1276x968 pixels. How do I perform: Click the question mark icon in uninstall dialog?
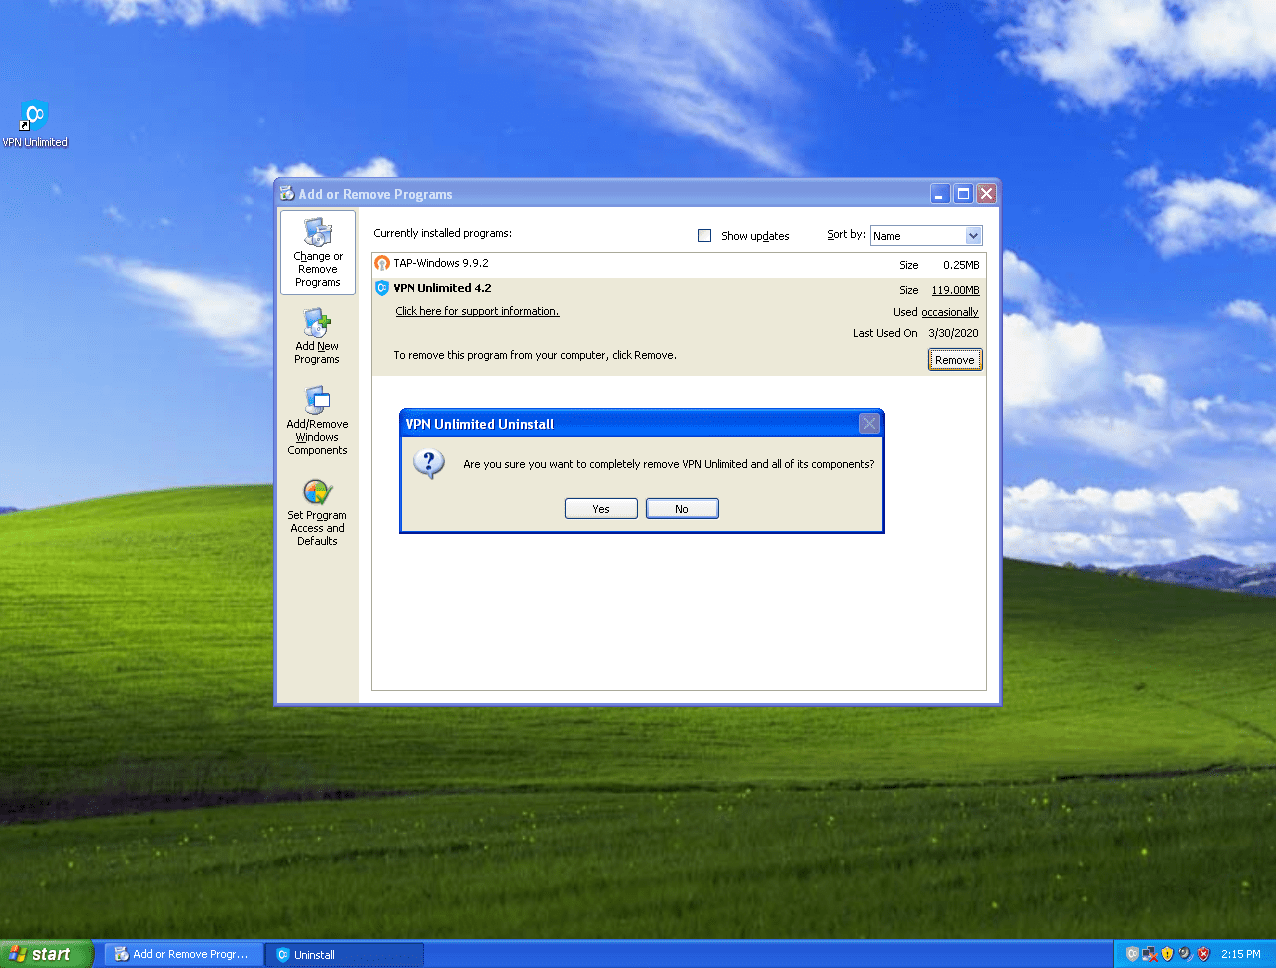(429, 463)
